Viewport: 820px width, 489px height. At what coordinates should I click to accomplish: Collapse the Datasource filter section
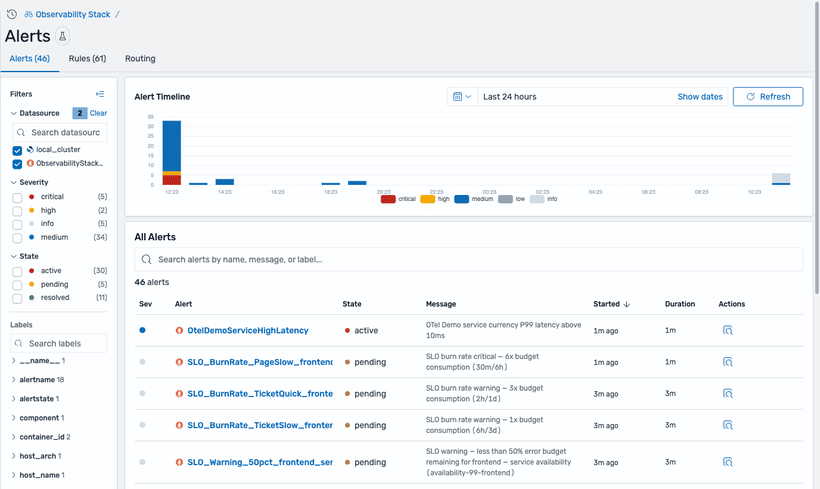[14, 113]
